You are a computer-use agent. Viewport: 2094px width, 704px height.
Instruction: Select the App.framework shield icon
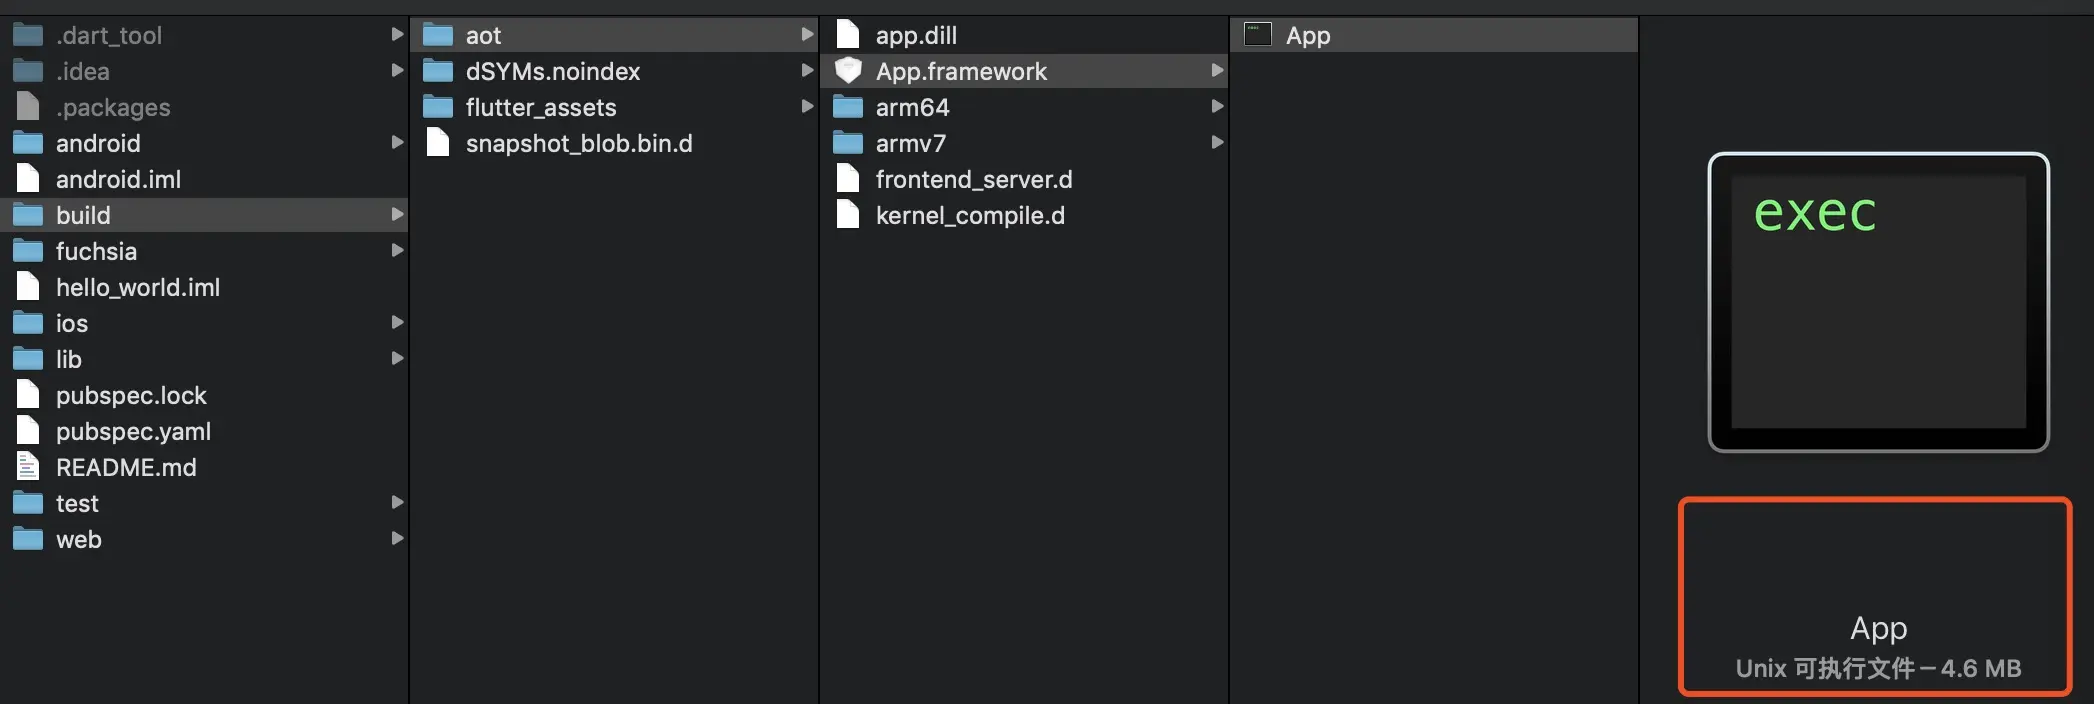(x=848, y=71)
